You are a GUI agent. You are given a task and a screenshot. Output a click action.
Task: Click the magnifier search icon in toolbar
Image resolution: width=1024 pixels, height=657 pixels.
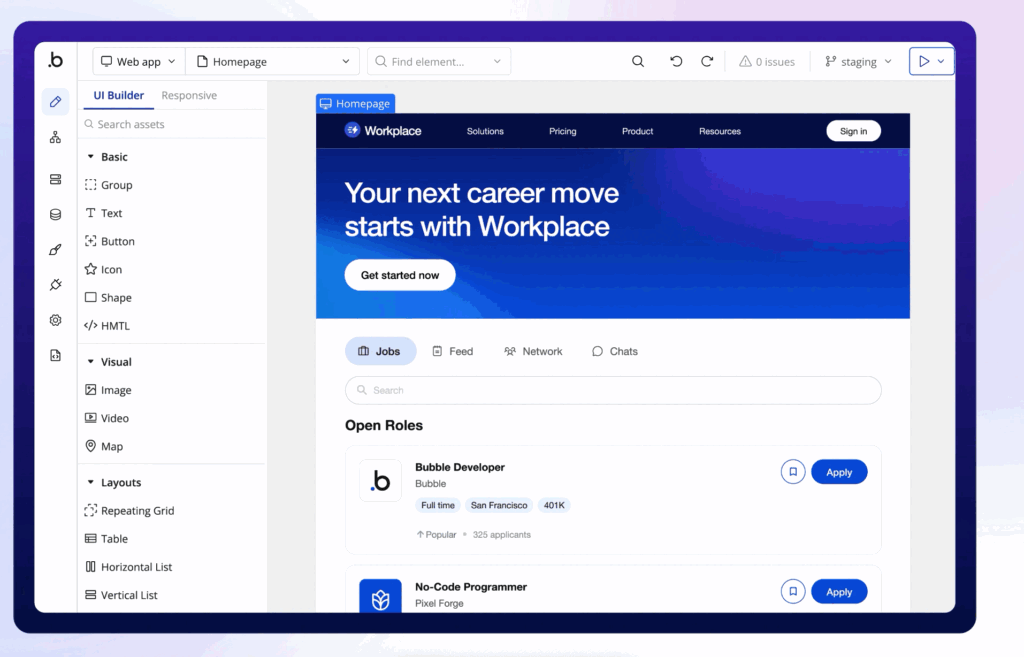click(x=638, y=62)
